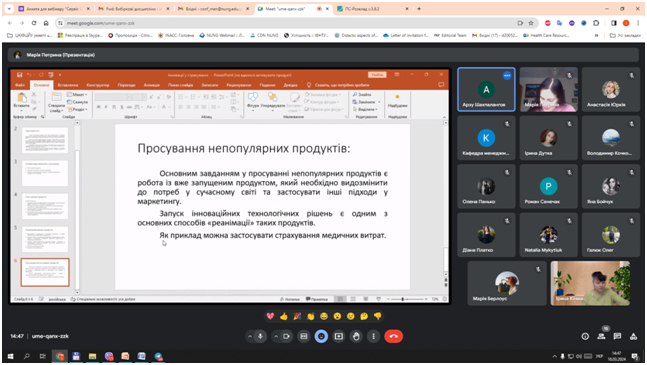
Task: Open Chrome tab search dropdown arrow
Action: pos(9,9)
